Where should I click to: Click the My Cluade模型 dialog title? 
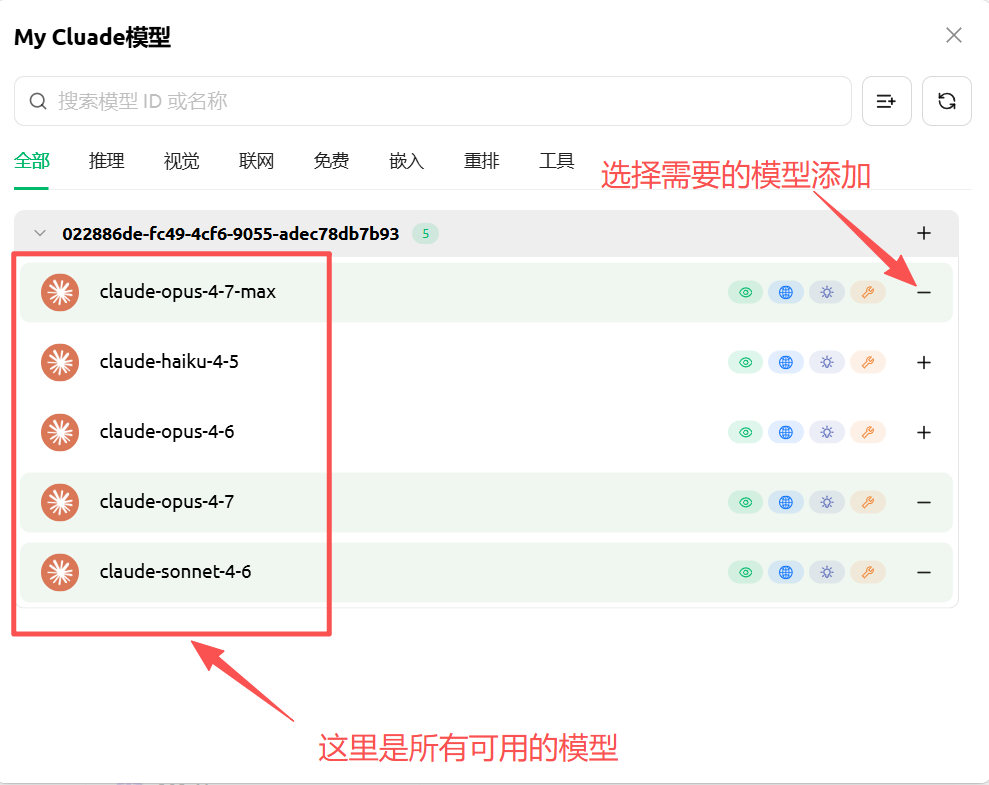coord(93,37)
